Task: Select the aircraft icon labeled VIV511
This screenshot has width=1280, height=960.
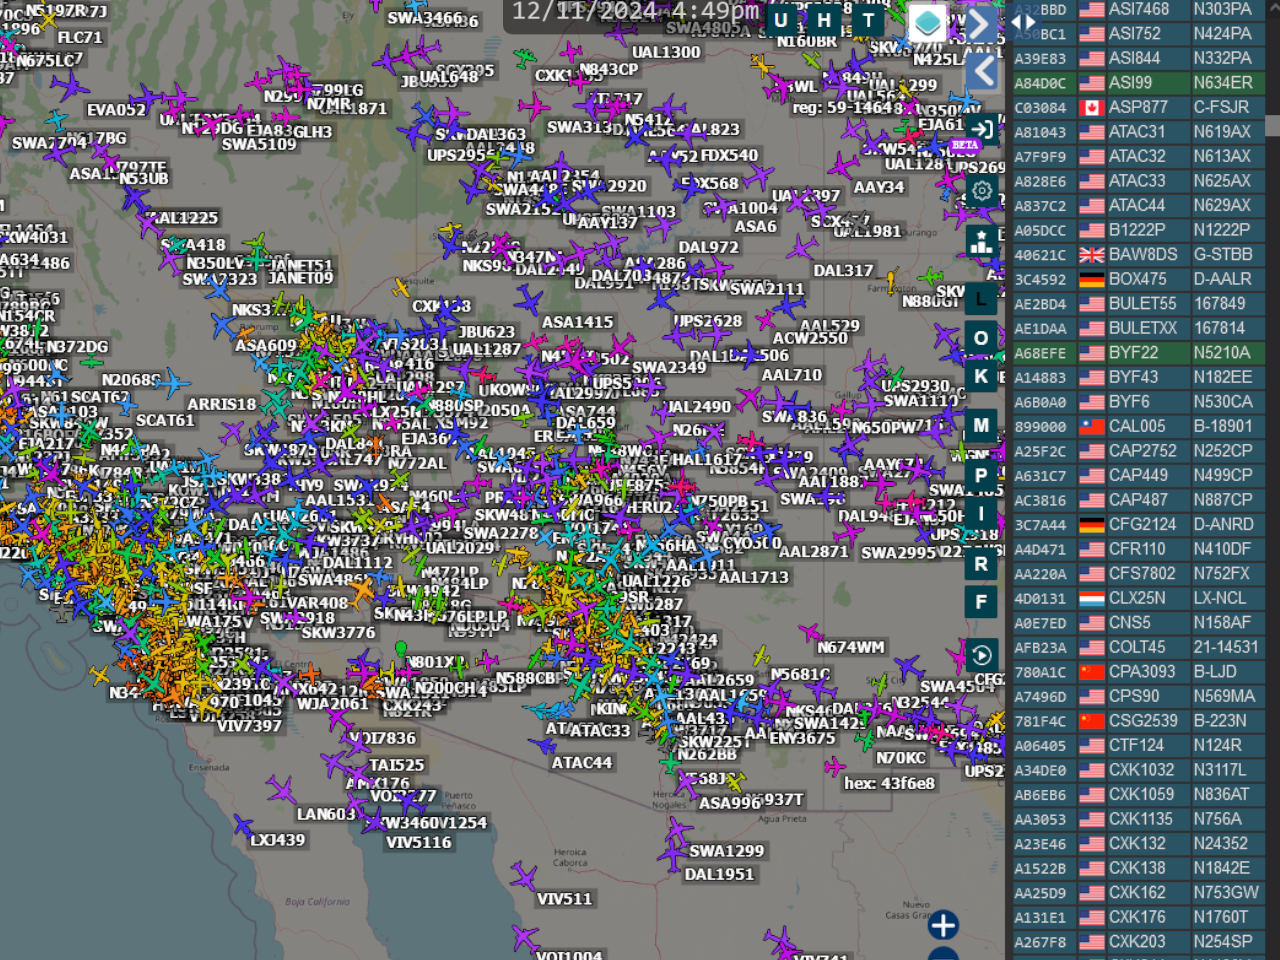Action: tap(524, 878)
